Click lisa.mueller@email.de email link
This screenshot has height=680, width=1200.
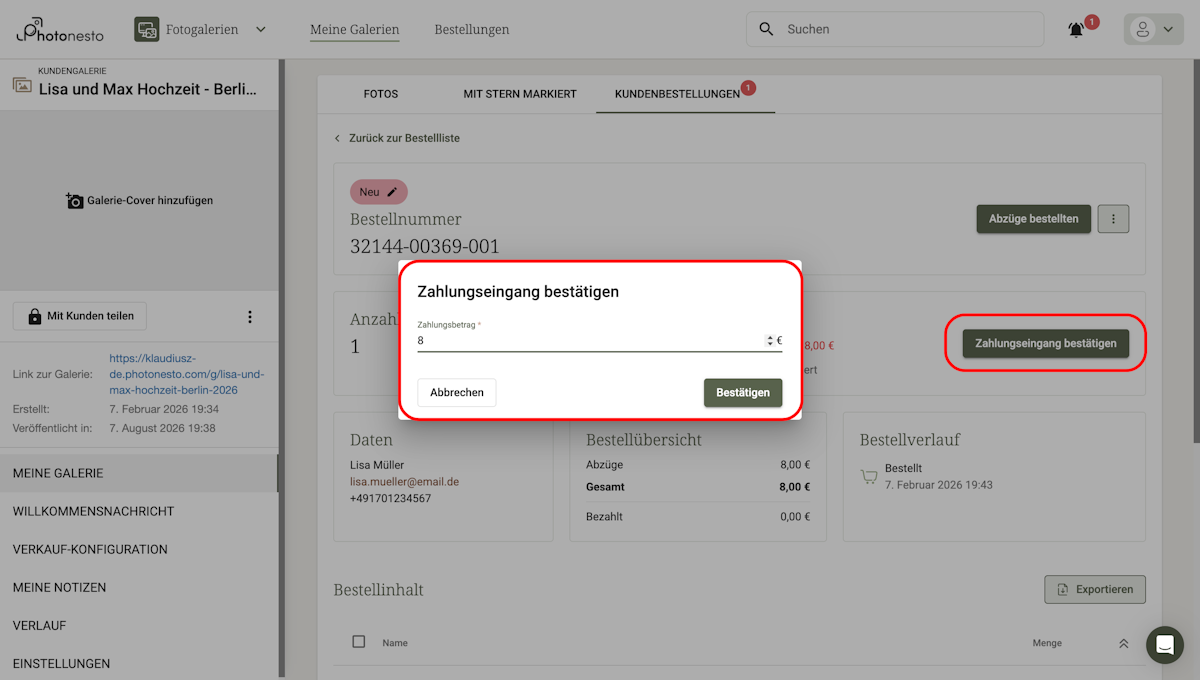coord(404,482)
